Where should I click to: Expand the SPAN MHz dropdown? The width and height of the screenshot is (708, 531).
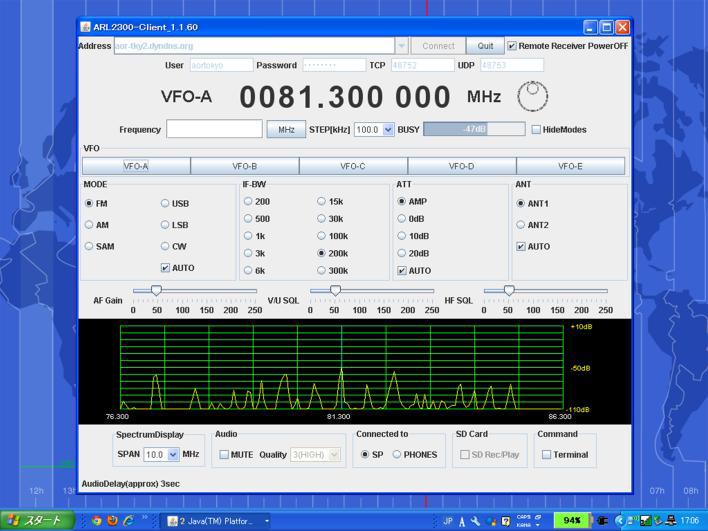pyautogui.click(x=173, y=455)
